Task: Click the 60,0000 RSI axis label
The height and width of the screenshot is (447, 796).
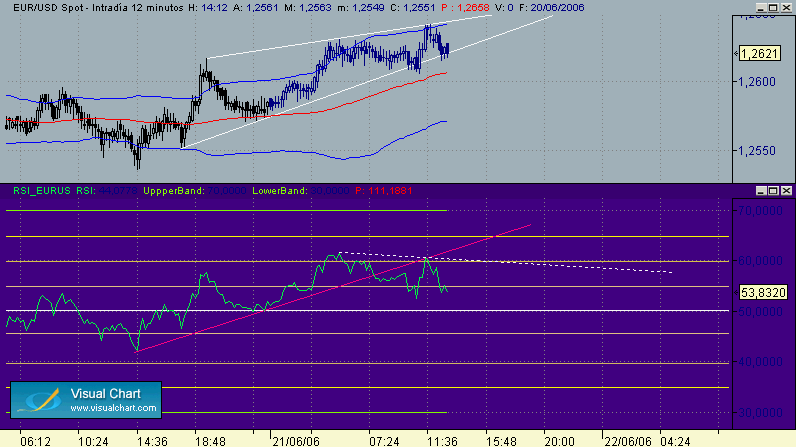Action: [760, 261]
